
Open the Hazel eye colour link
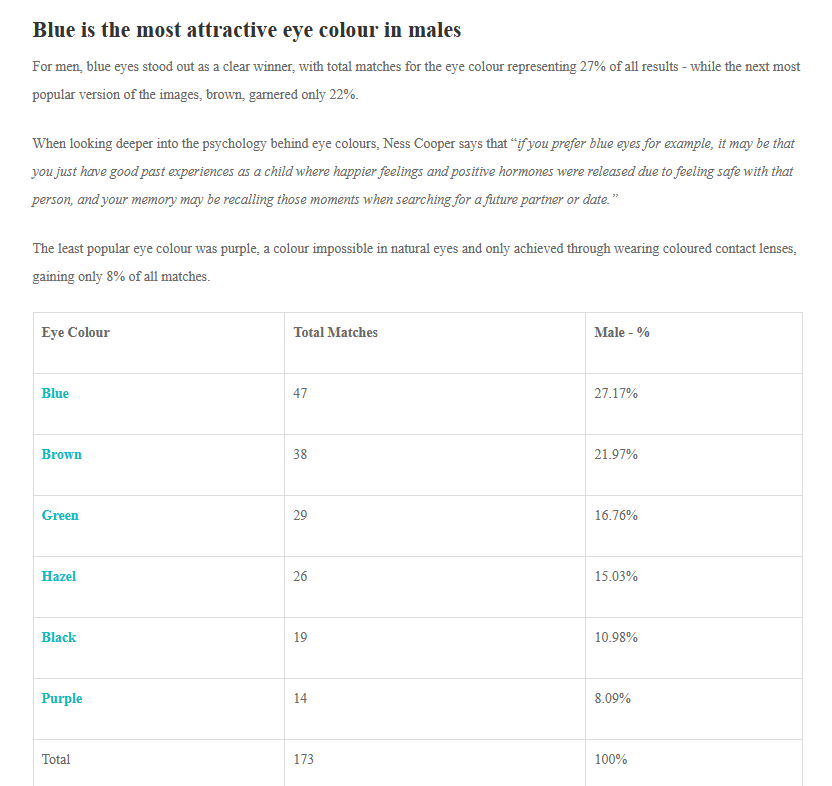59,576
